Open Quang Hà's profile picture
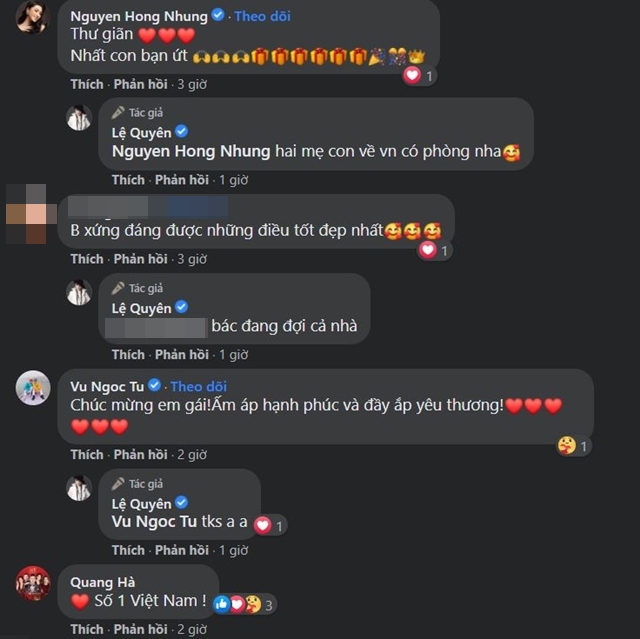 (x=33, y=583)
